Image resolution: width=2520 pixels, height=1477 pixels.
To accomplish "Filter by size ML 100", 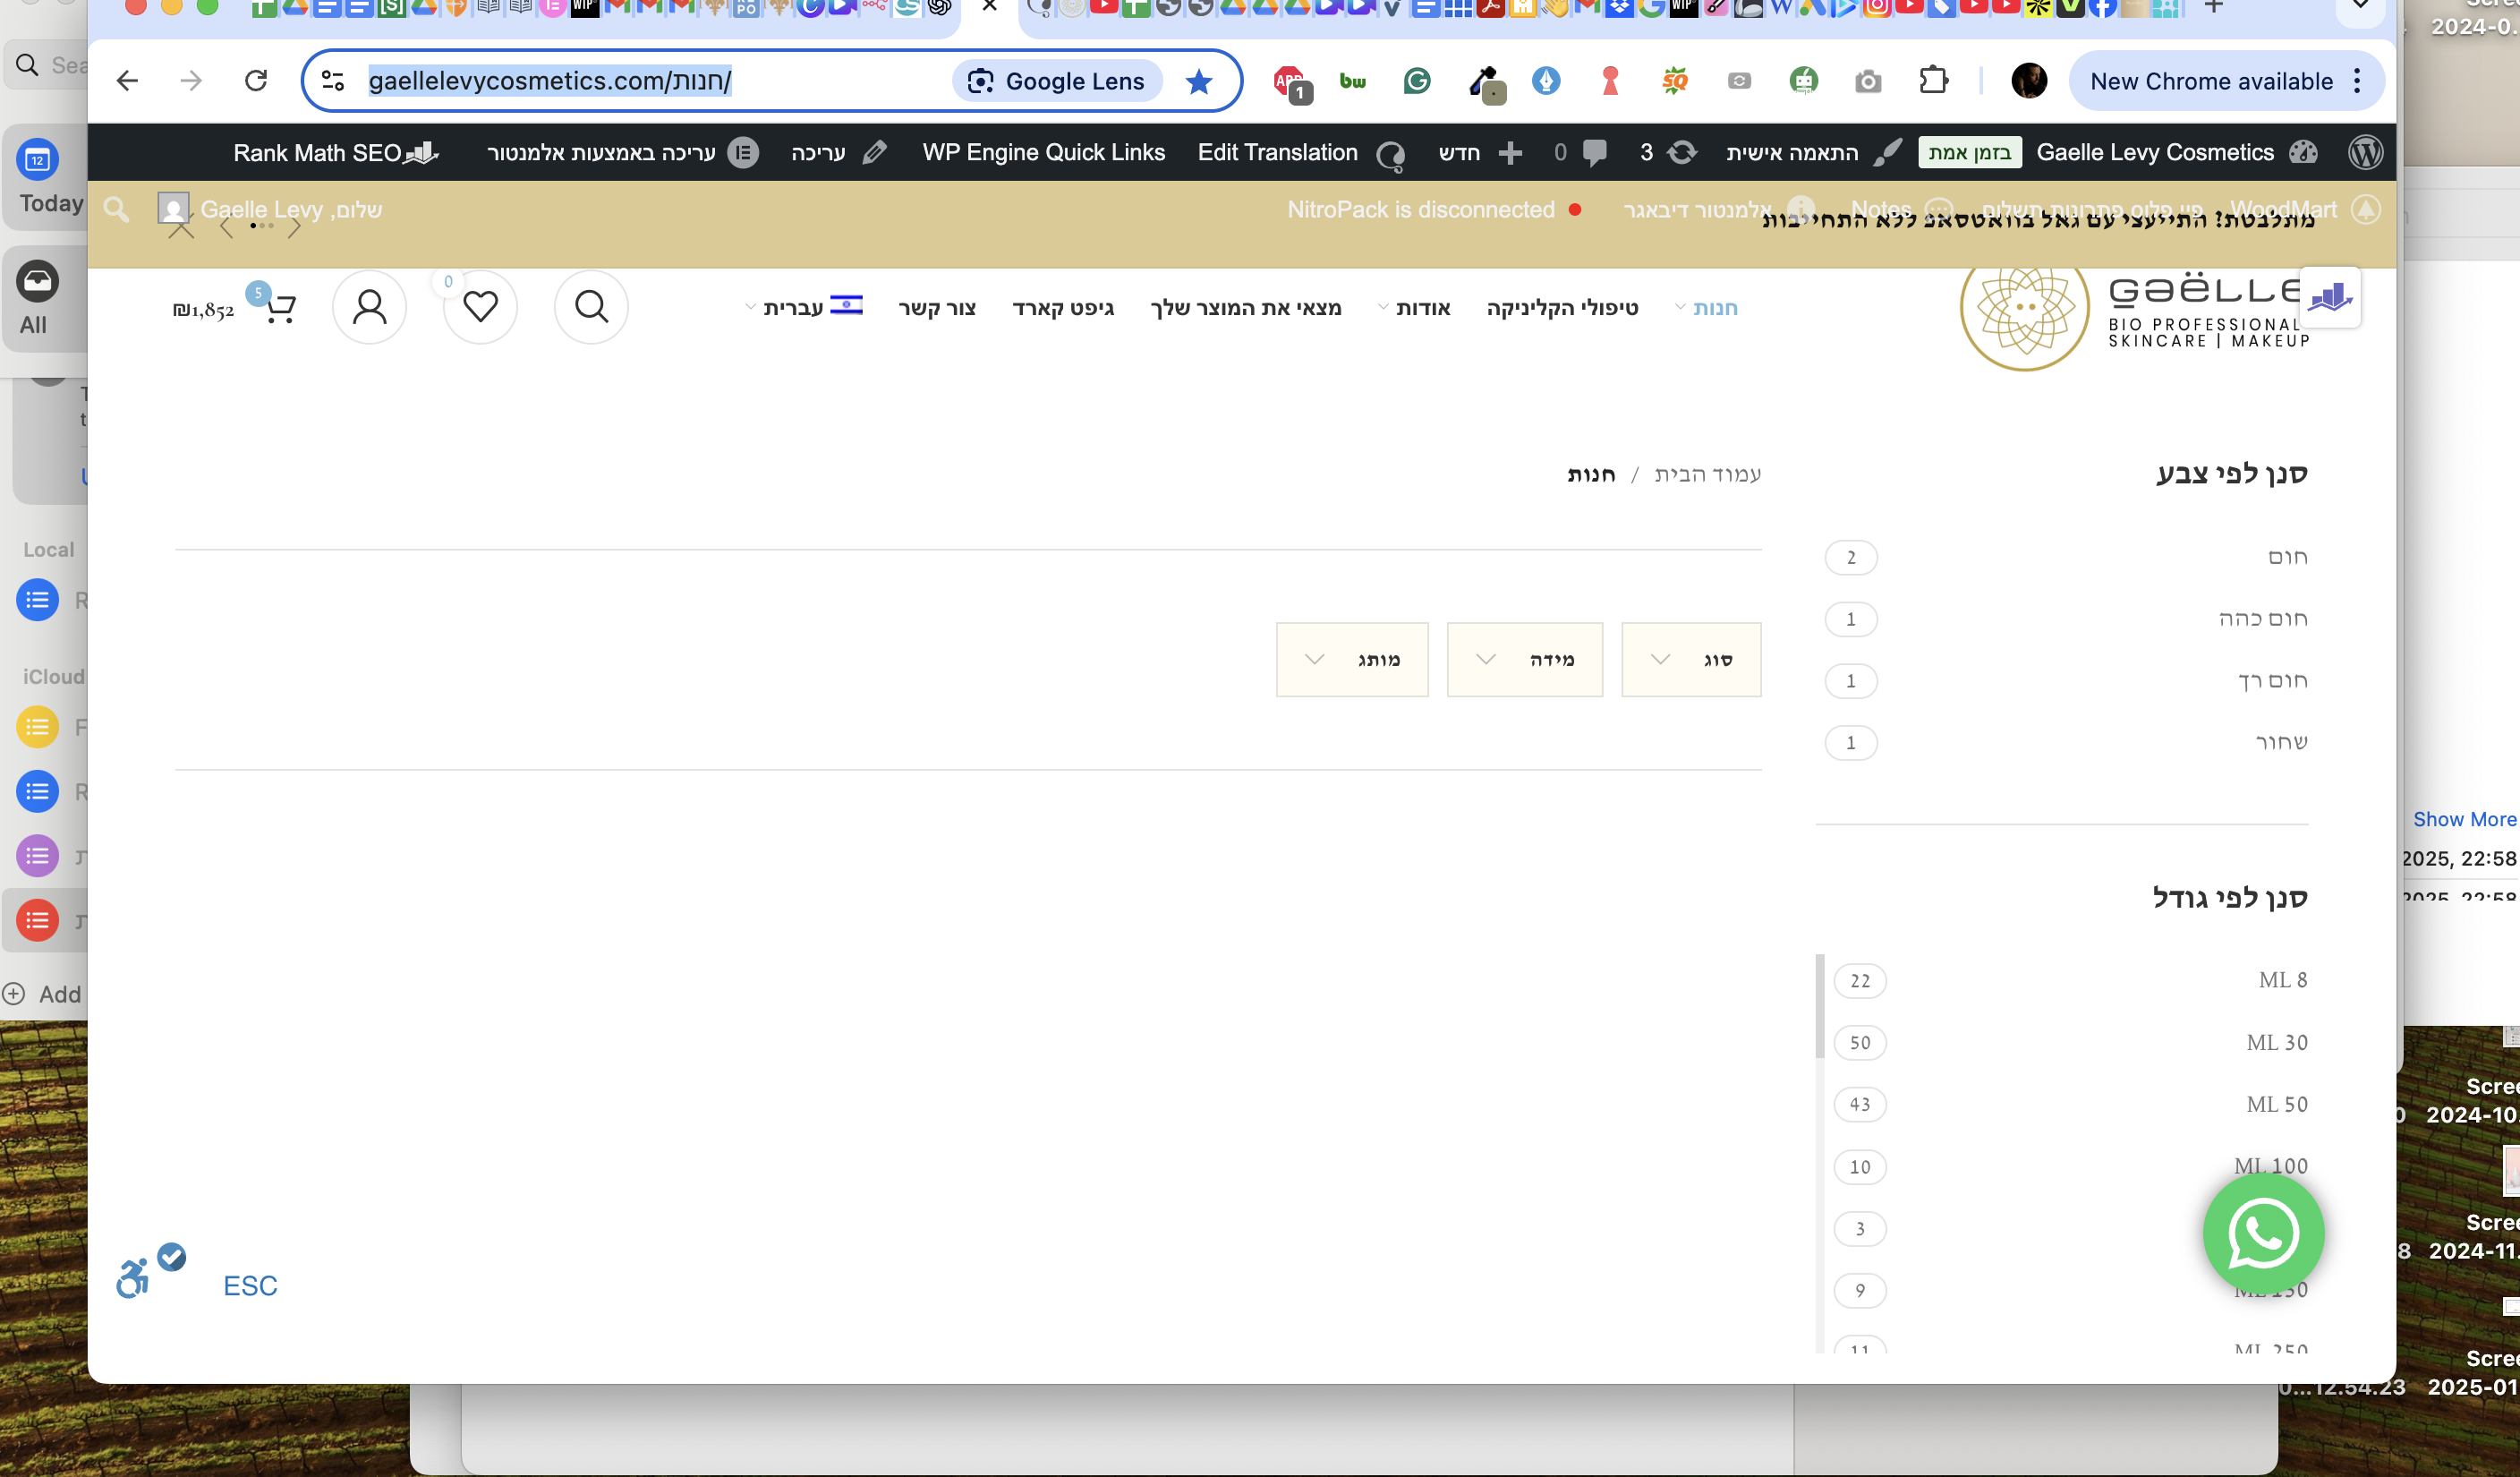I will [x=2271, y=1166].
